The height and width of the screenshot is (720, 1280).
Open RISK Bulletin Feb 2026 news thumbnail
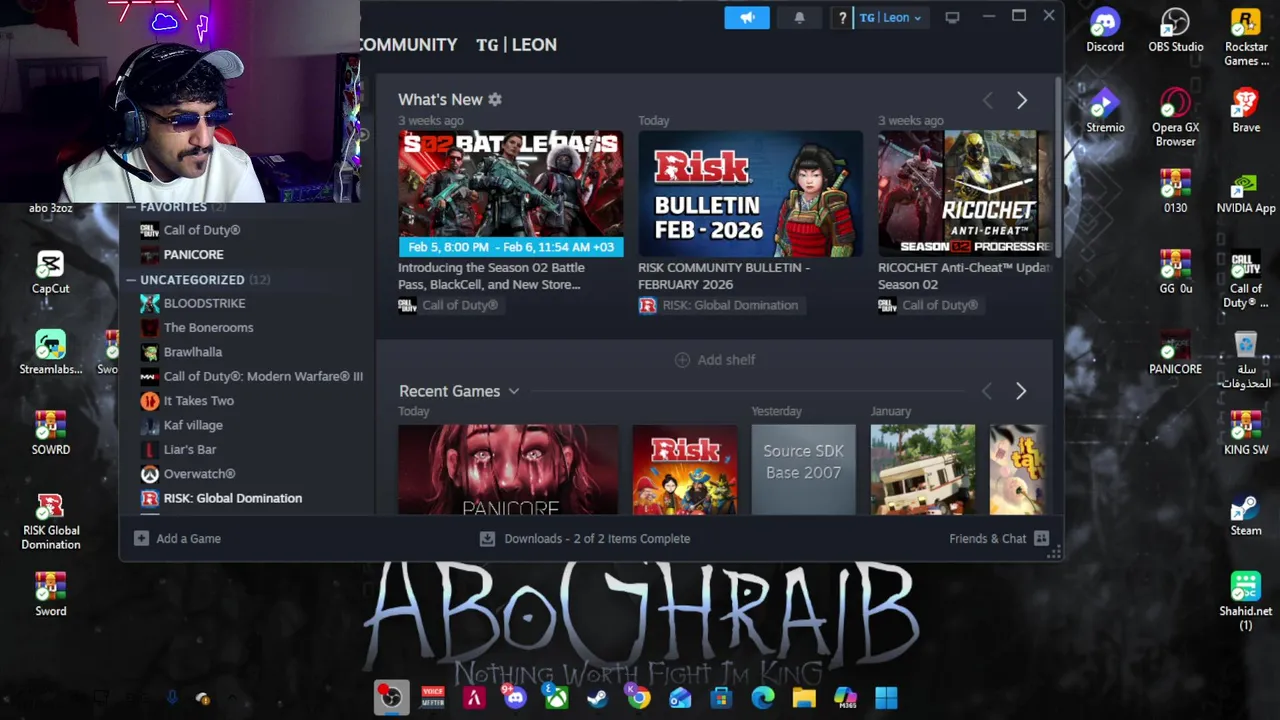750,193
